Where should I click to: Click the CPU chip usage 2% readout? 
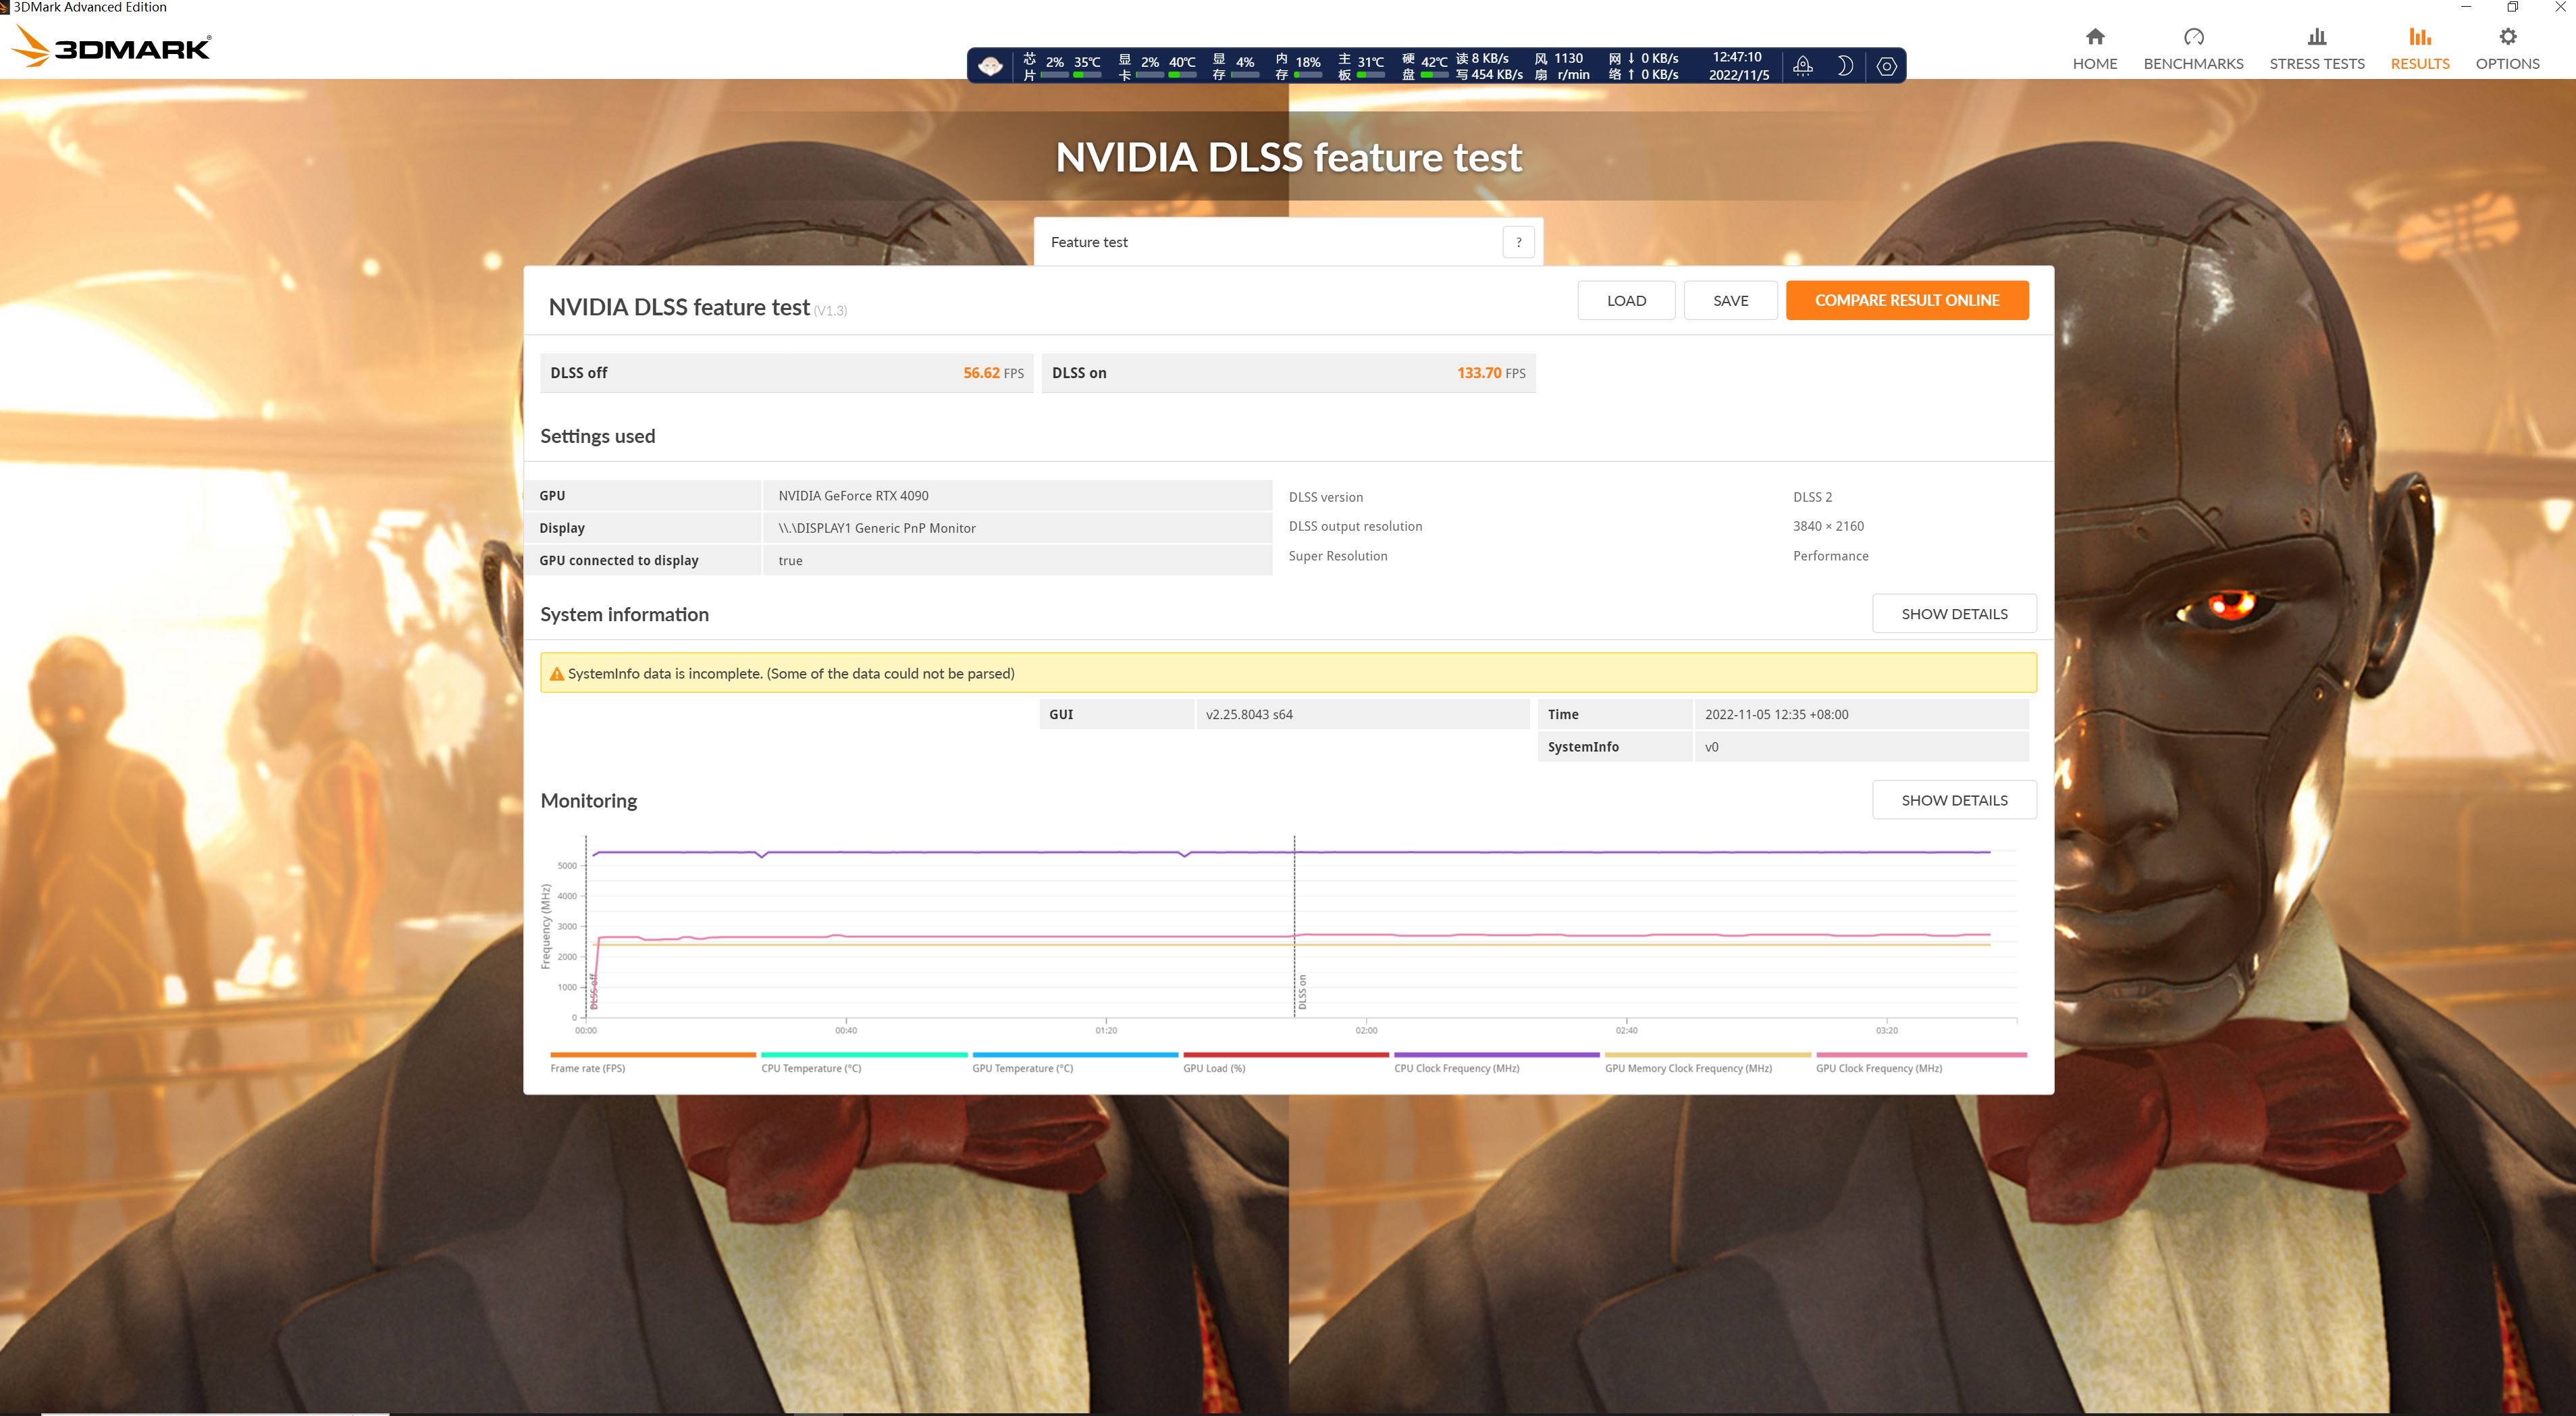[x=1054, y=62]
